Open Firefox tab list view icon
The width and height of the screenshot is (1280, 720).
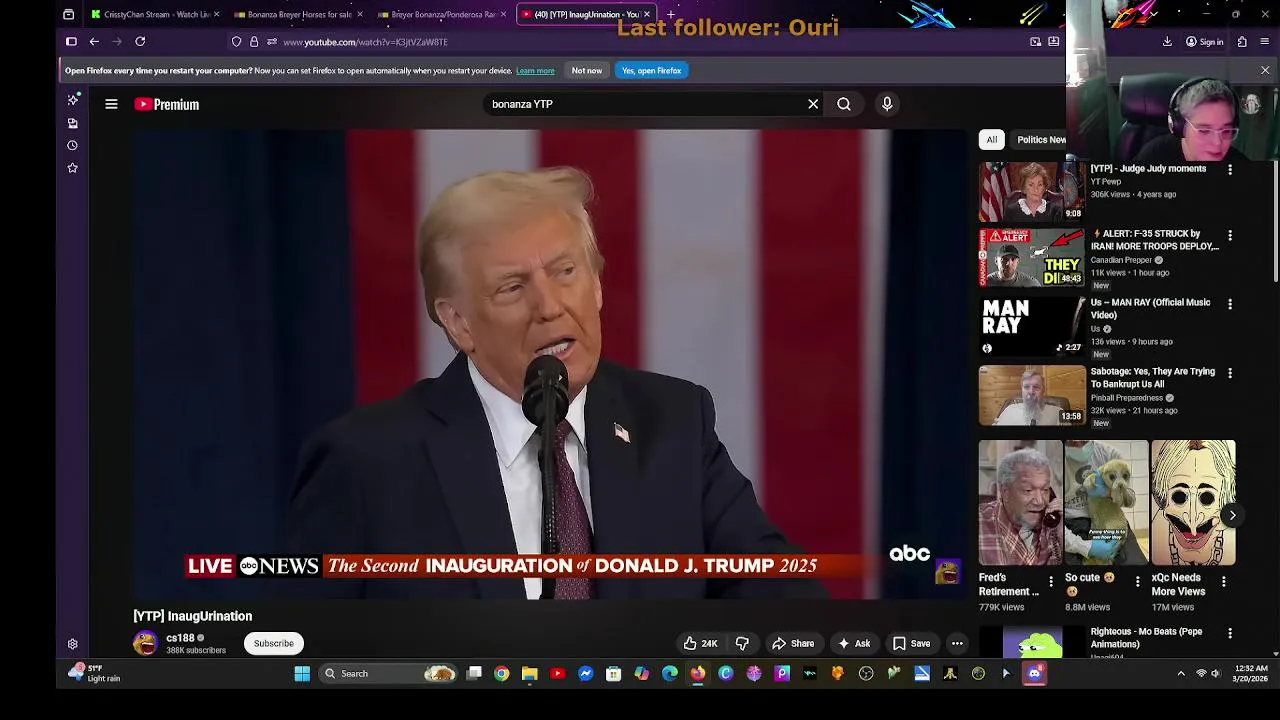(68, 15)
